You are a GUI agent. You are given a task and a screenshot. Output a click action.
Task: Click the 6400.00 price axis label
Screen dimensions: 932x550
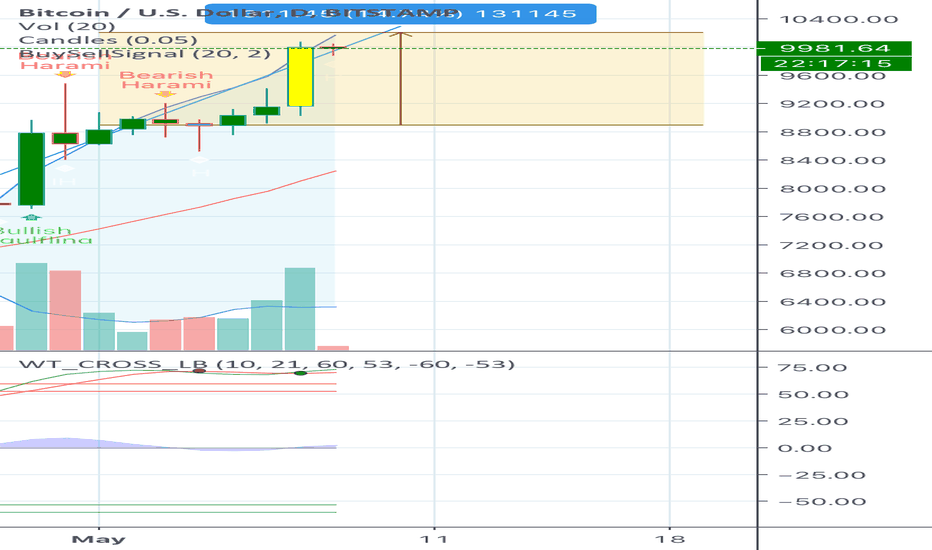click(x=833, y=302)
